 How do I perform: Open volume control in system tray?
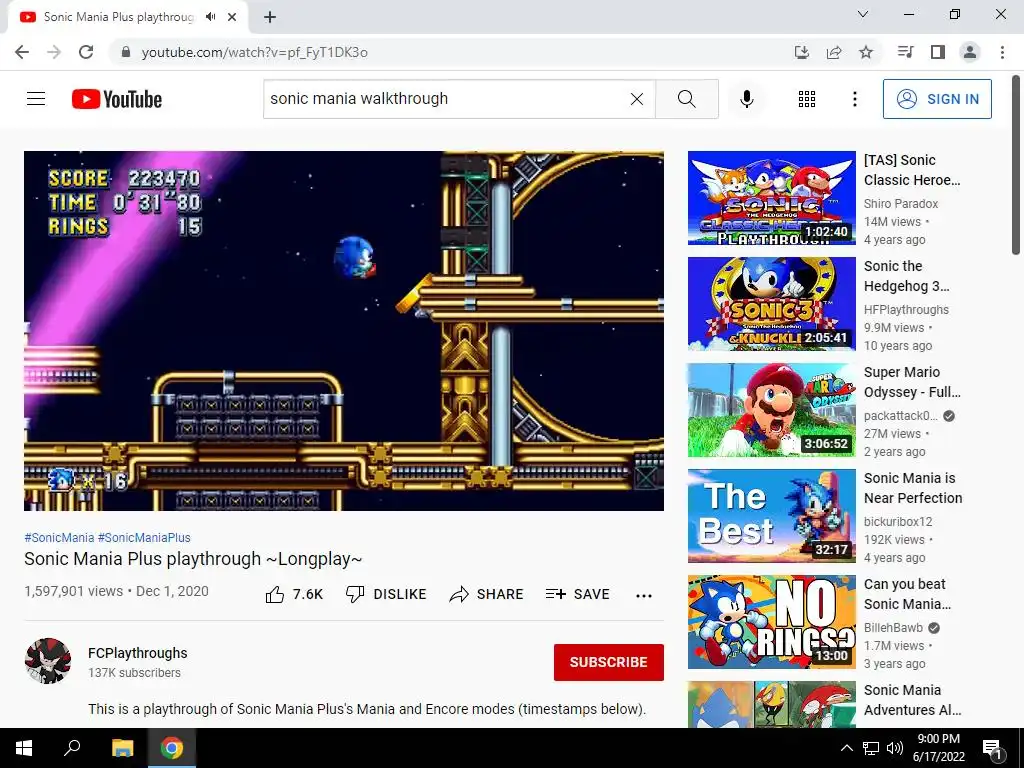pyautogui.click(x=895, y=748)
